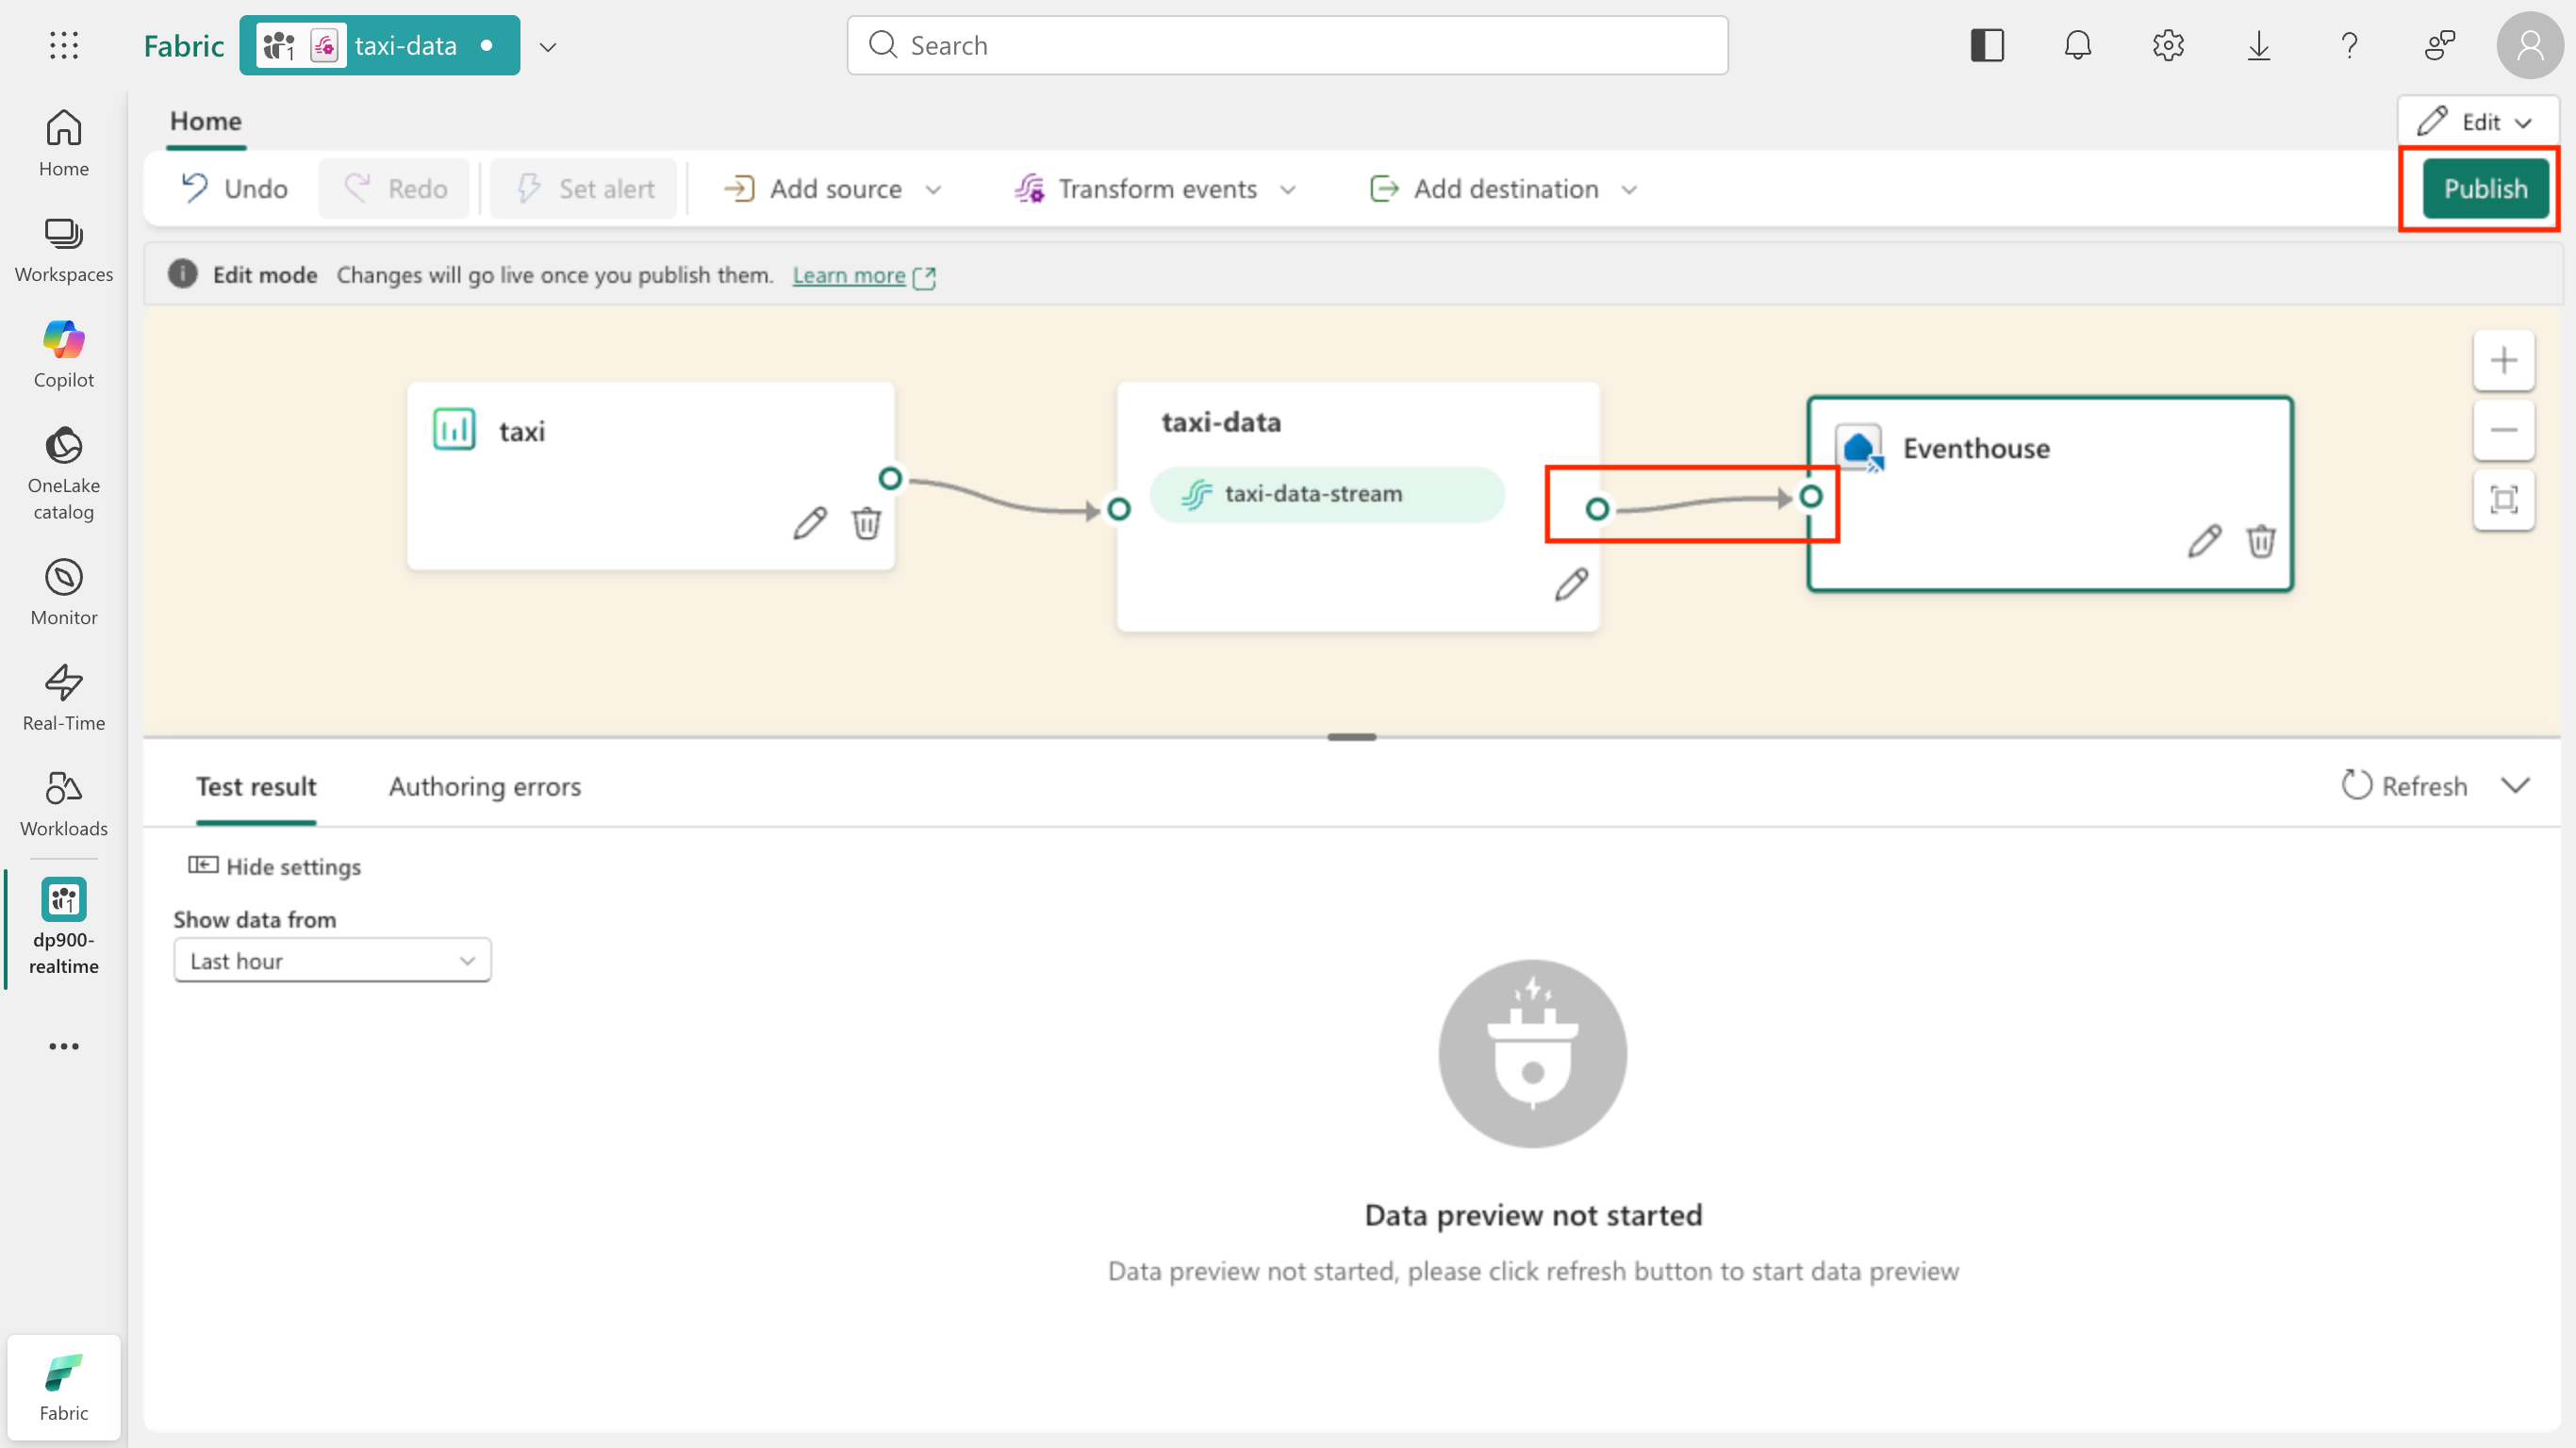Screen dimensions: 2576x1448
Task: Click the Publish button
Action: coord(2485,189)
